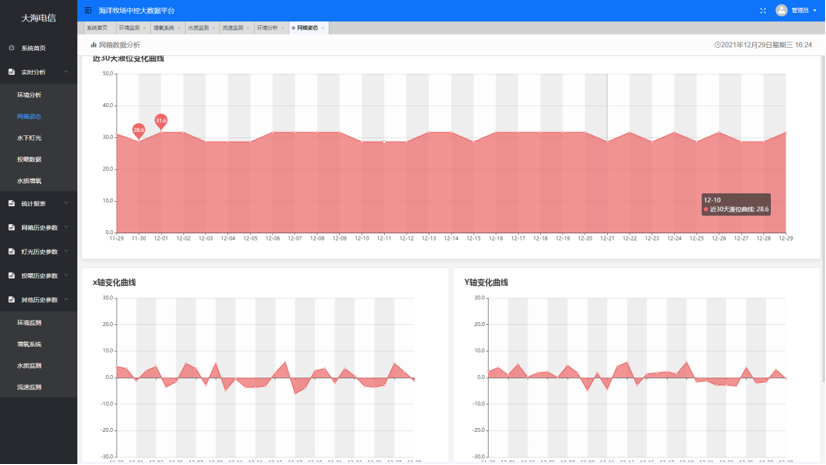Open 水下灯光 in the sidebar
826x465 pixels.
click(x=29, y=138)
